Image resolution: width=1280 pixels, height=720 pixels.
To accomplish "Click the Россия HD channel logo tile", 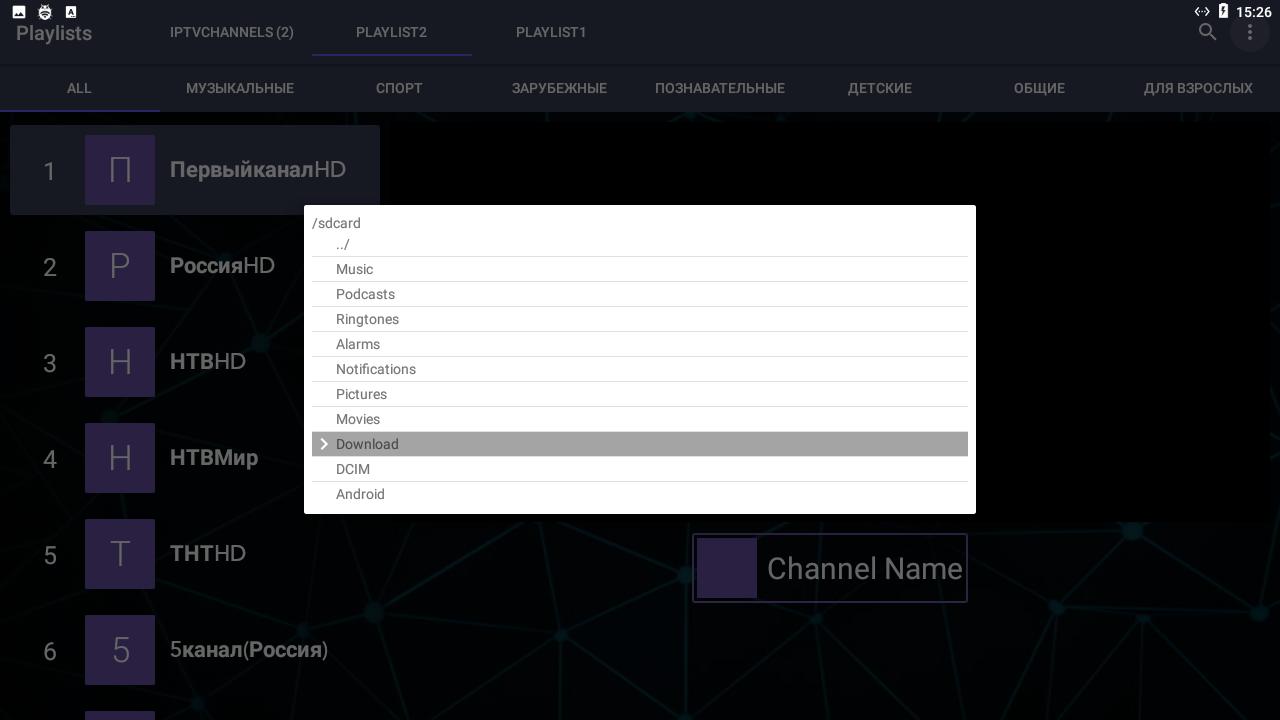I will coord(120,266).
